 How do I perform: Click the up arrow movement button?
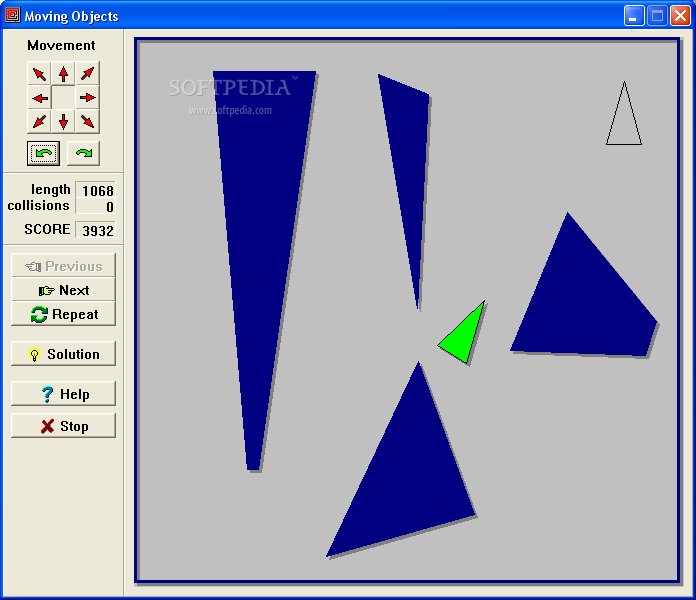(63, 74)
